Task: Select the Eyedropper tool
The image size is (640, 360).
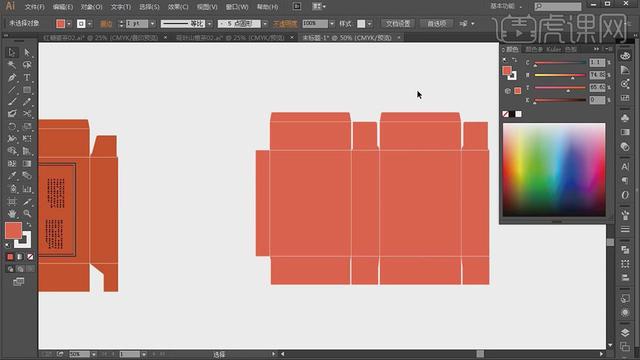Action: tap(12, 176)
